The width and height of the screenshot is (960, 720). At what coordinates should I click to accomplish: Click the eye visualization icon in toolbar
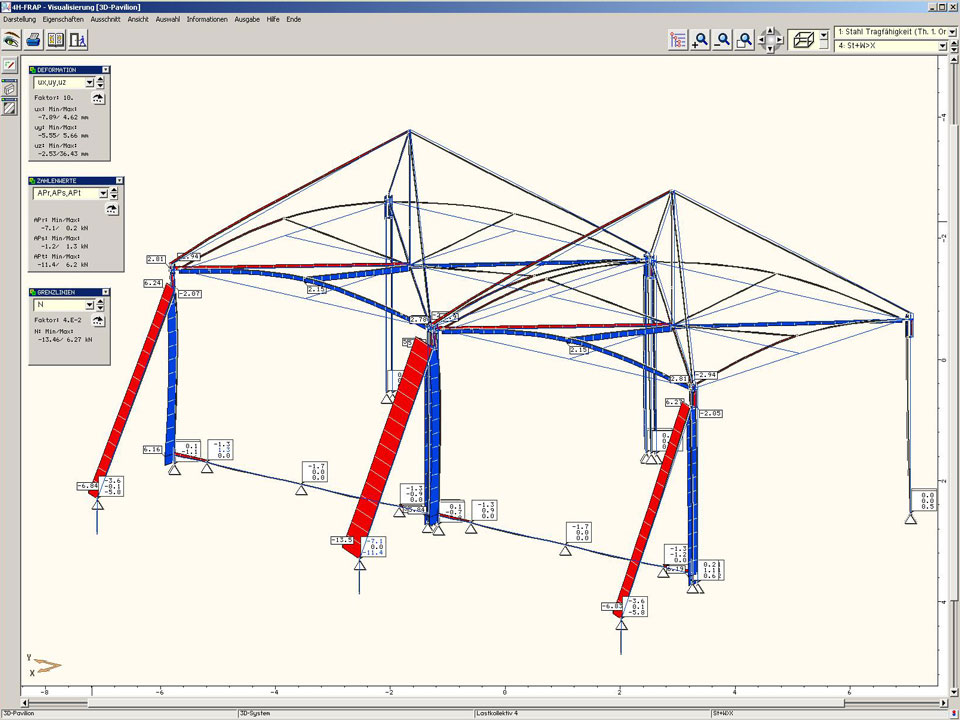pos(12,40)
